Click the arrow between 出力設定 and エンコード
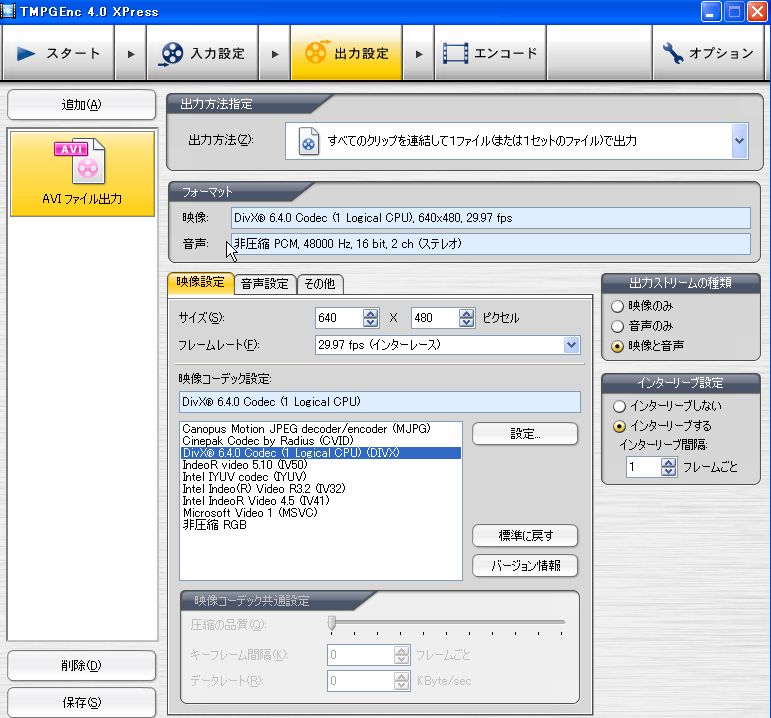771x718 pixels. pos(419,54)
